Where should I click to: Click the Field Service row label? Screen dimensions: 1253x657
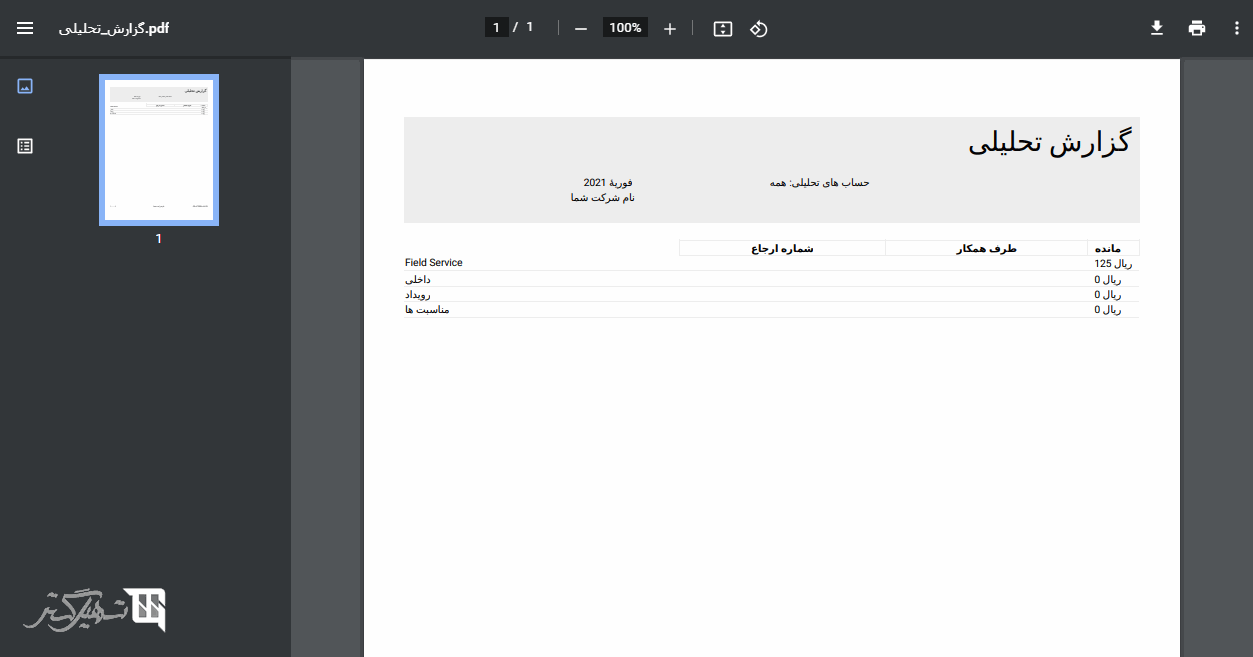(x=434, y=263)
